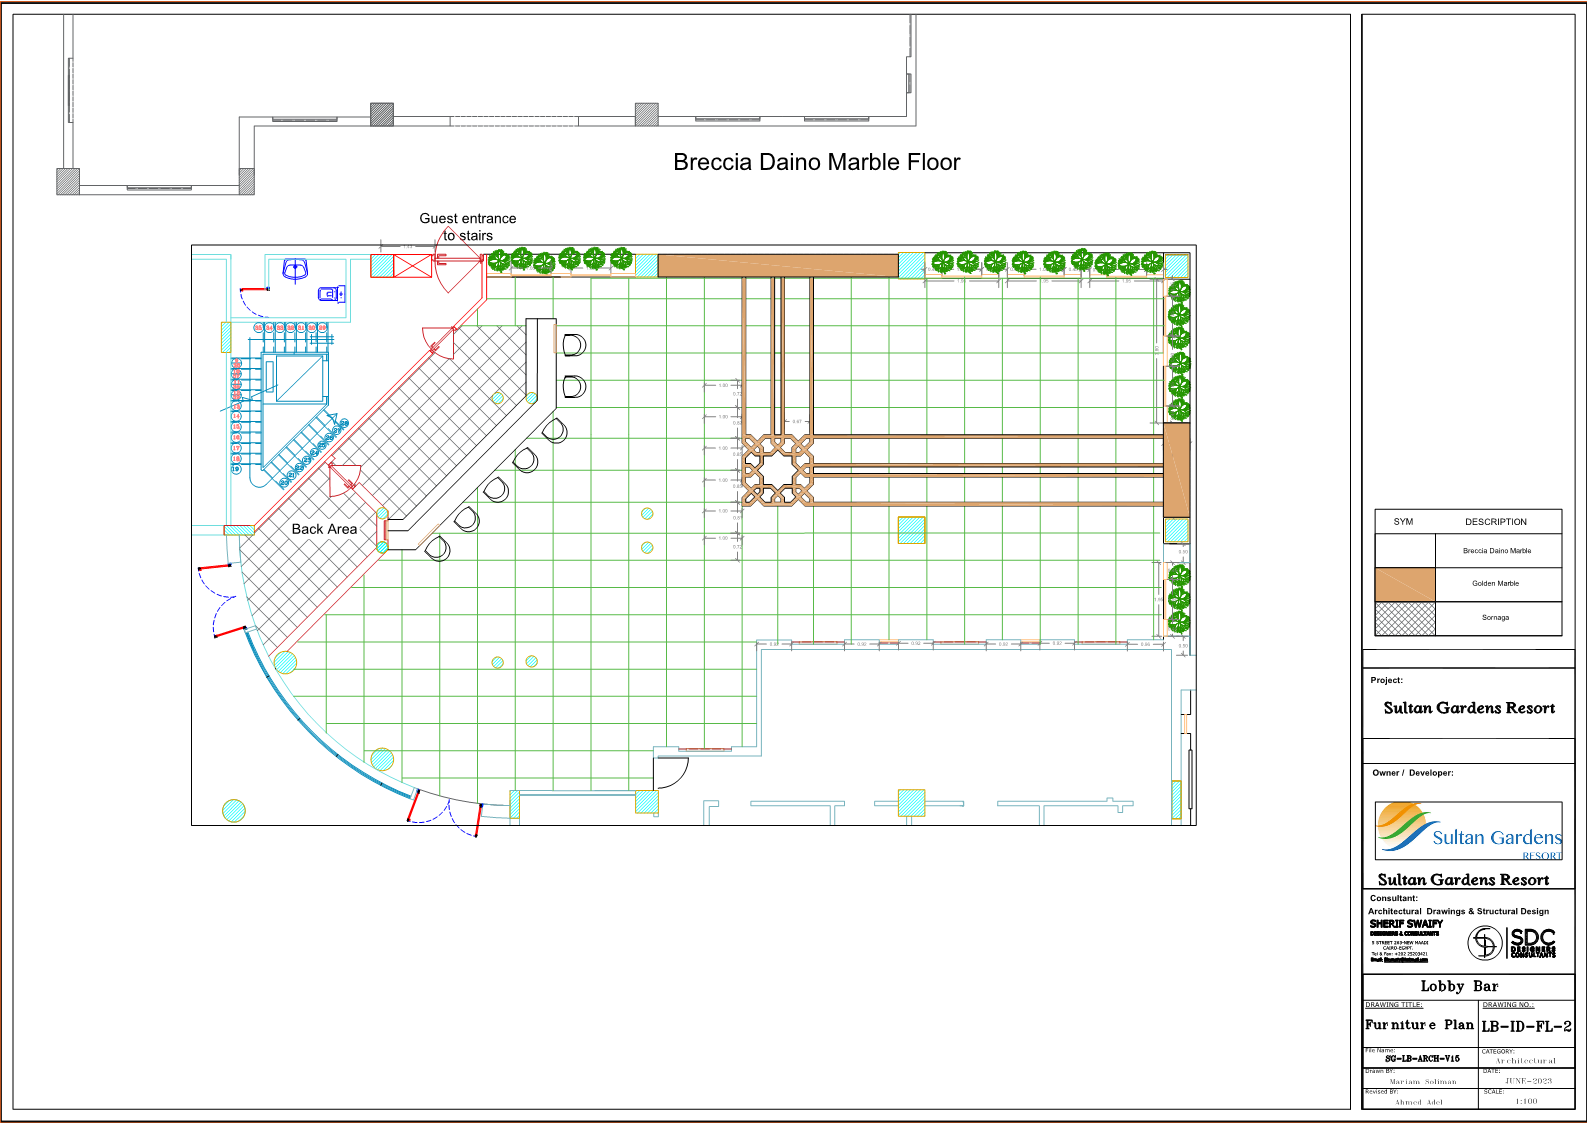Click the scale value 1:100
The height and width of the screenshot is (1123, 1587).
pyautogui.click(x=1526, y=1101)
